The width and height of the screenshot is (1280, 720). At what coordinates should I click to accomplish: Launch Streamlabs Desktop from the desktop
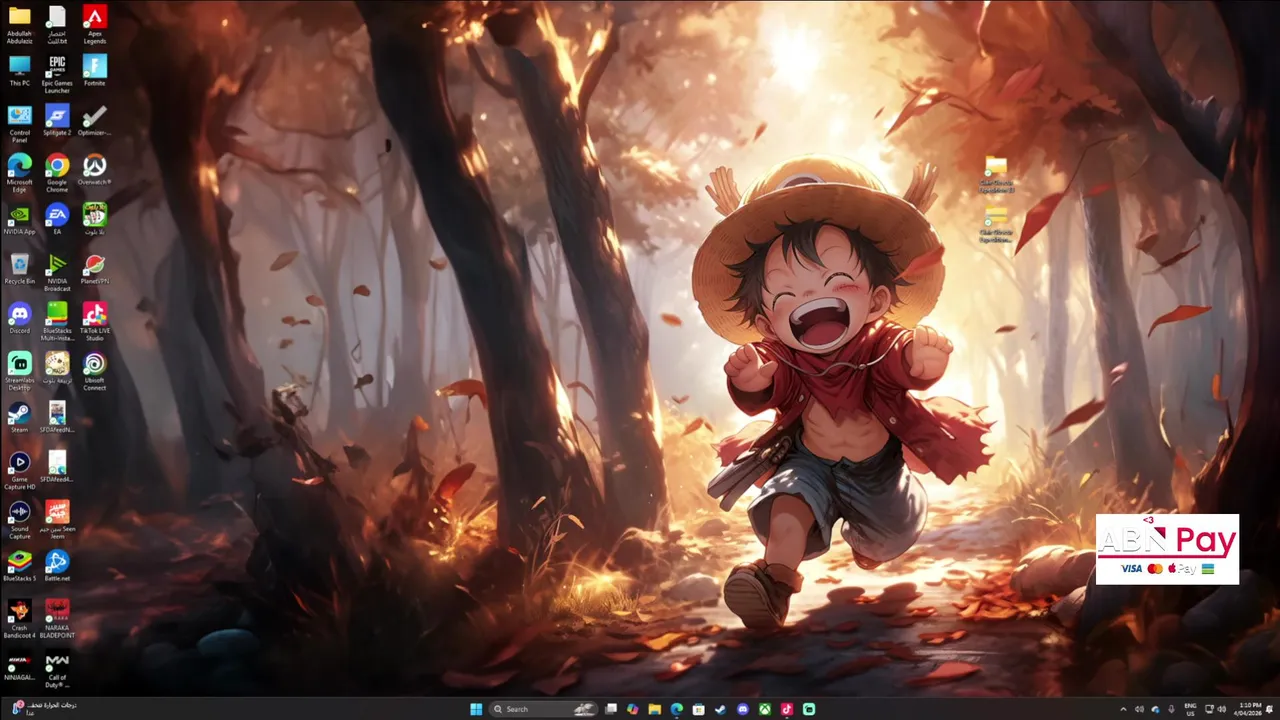click(x=19, y=370)
